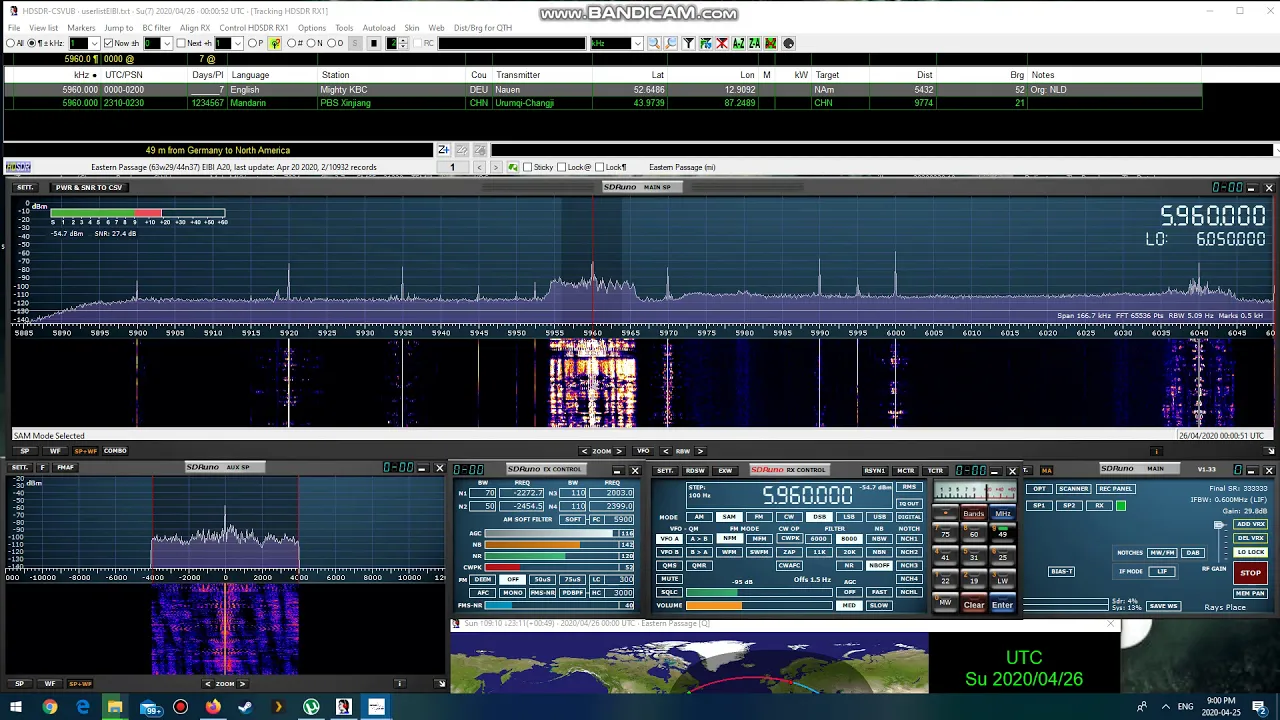Image resolution: width=1280 pixels, height=720 pixels.
Task: Open Microsoft Edge from the taskbar
Action: 82,707
